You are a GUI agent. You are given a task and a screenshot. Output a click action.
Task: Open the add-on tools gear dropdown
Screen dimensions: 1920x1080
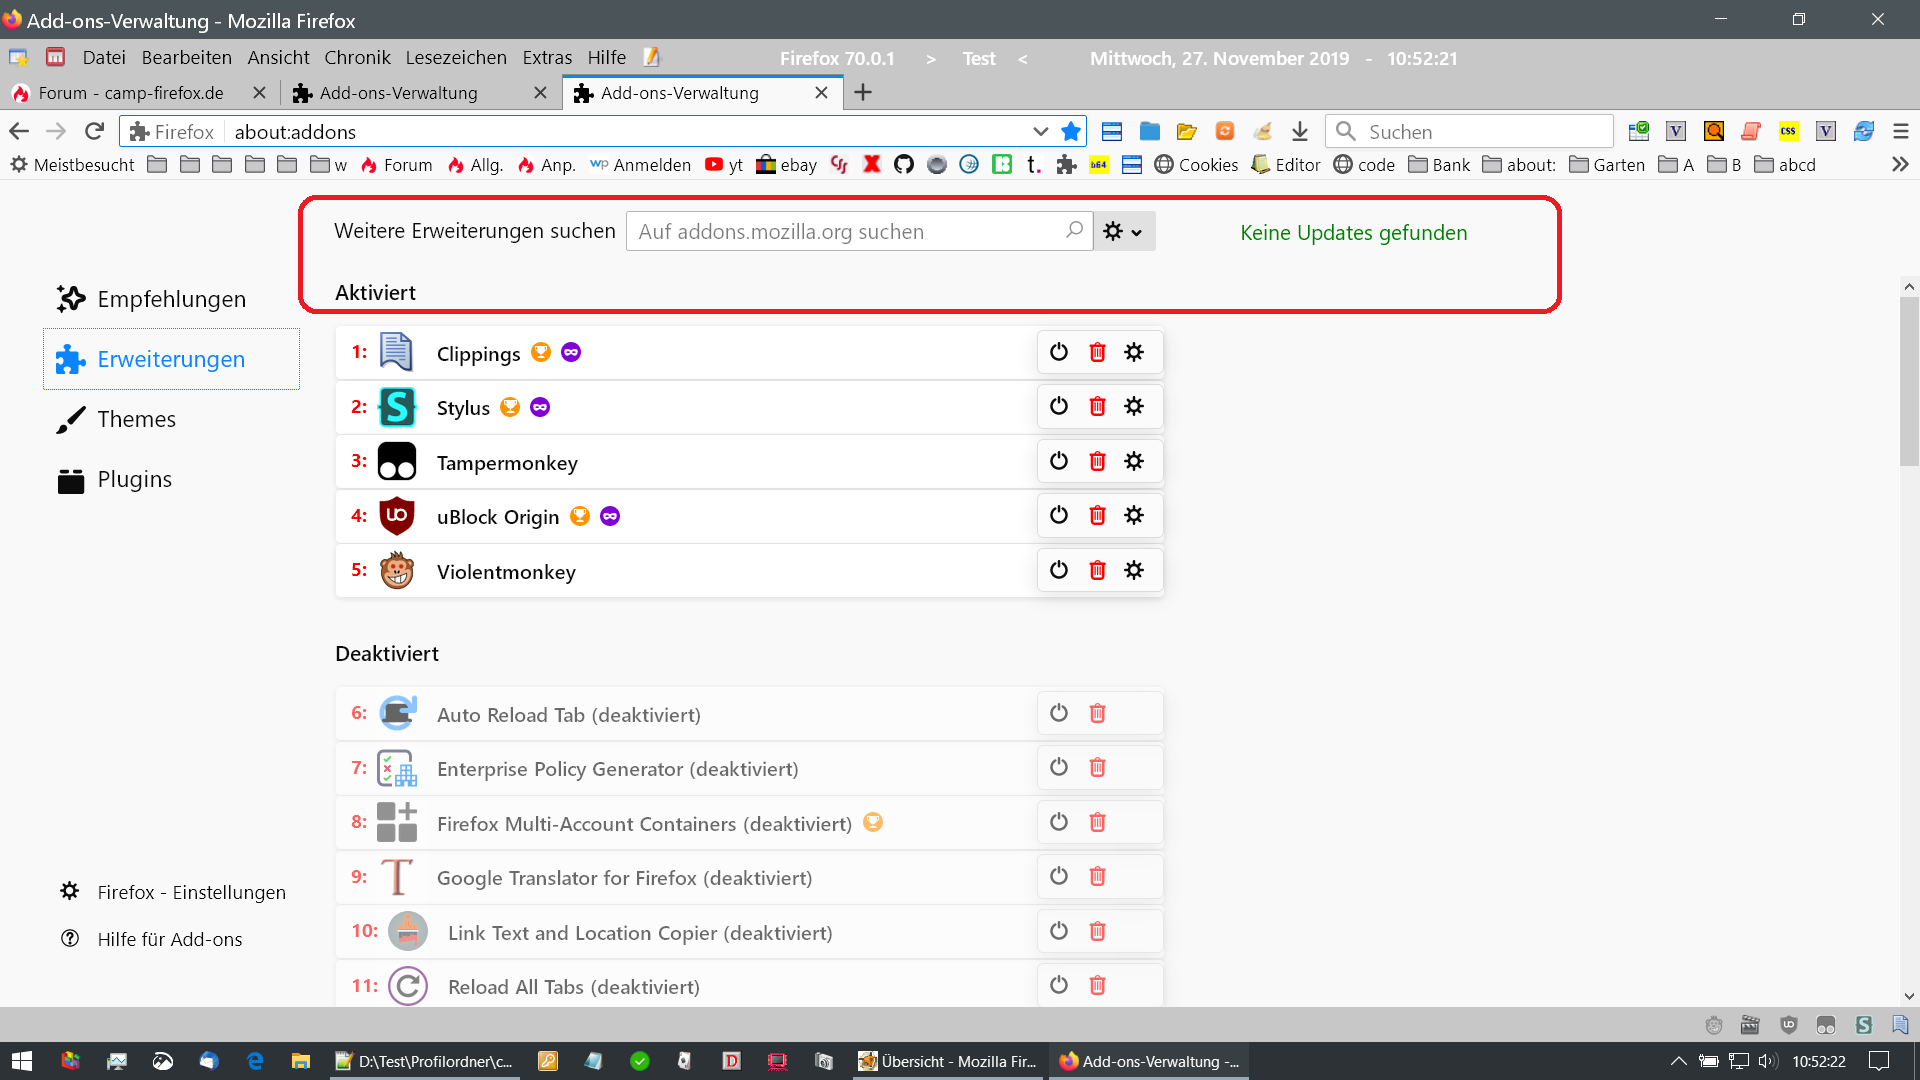coord(1123,231)
